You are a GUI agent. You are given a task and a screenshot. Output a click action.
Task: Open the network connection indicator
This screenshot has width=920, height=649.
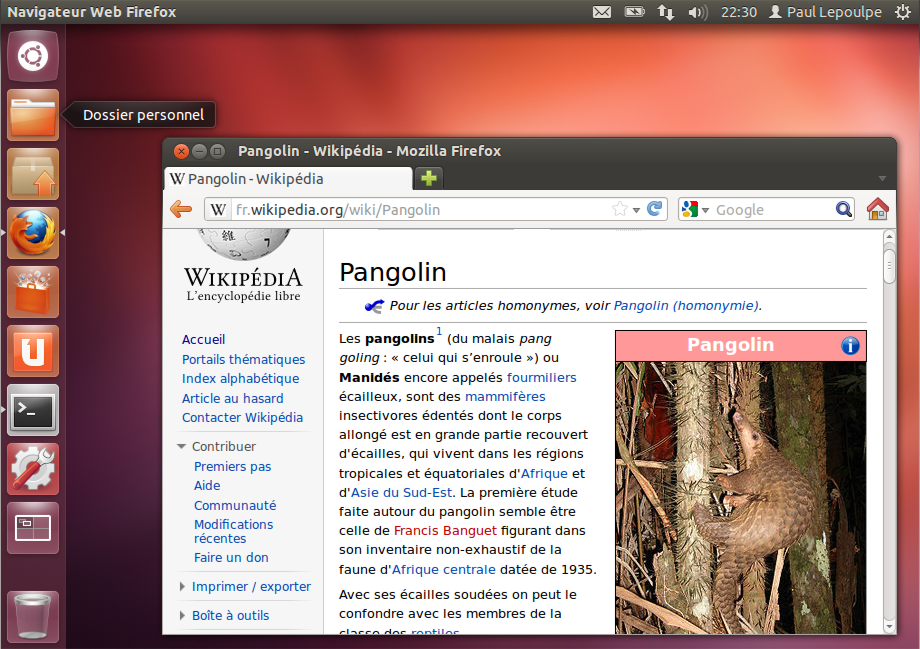click(x=666, y=12)
